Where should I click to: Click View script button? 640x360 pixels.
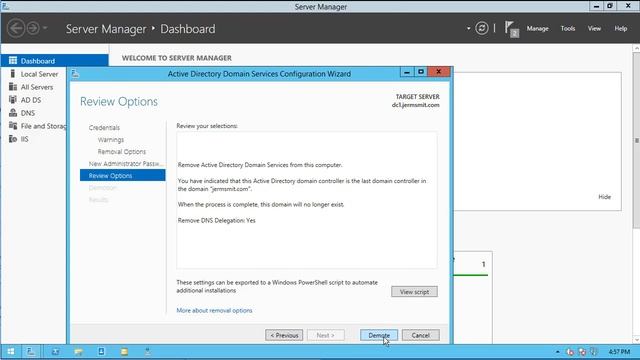coord(414,291)
